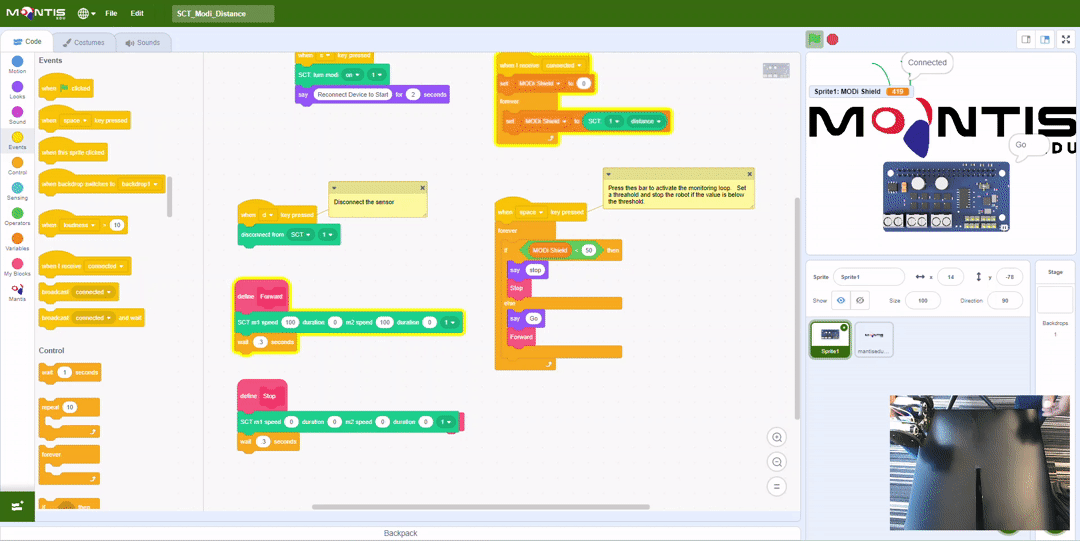Click the define Stop block

(262, 396)
